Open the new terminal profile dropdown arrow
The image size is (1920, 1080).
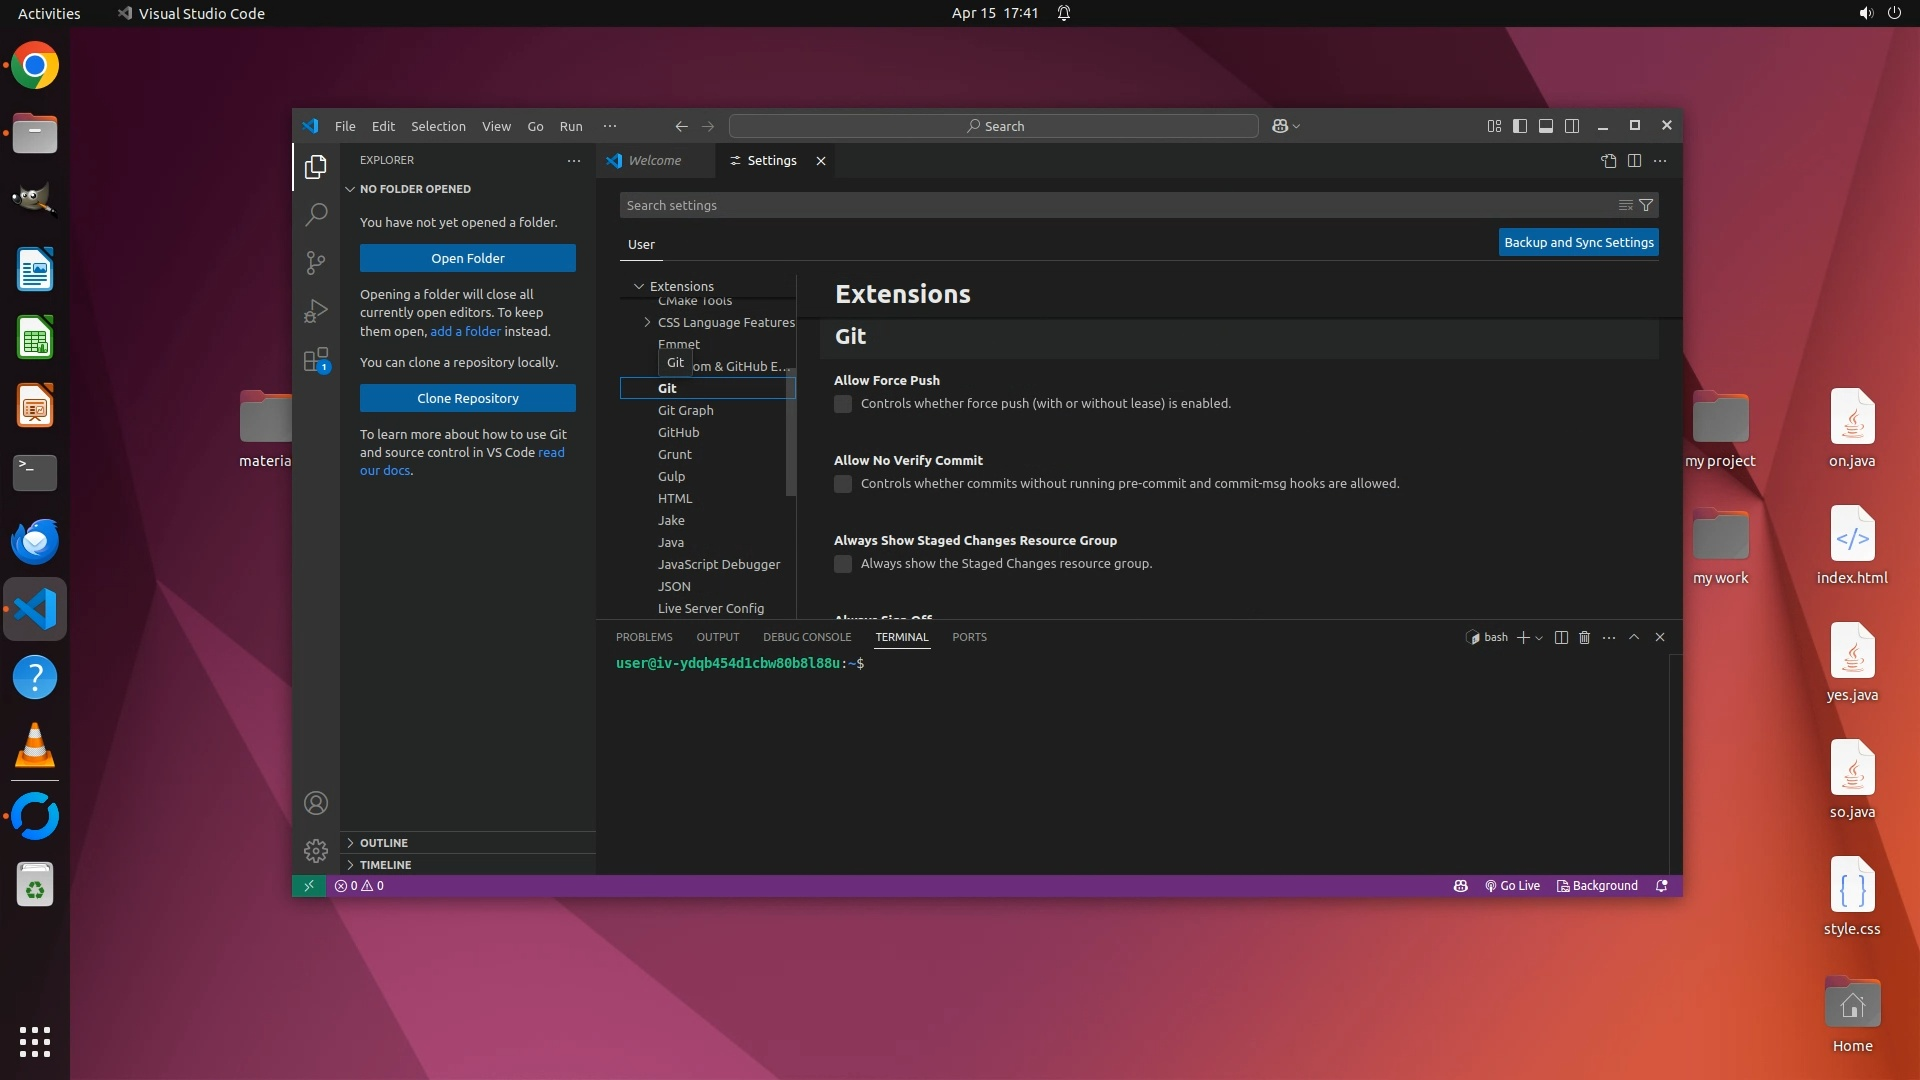[1539, 638]
